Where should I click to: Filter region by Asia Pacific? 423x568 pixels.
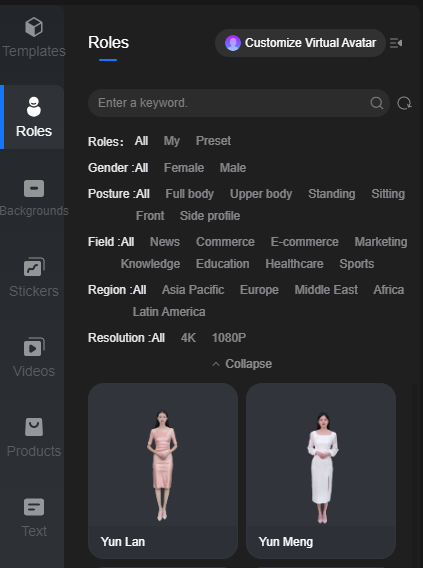(193, 290)
